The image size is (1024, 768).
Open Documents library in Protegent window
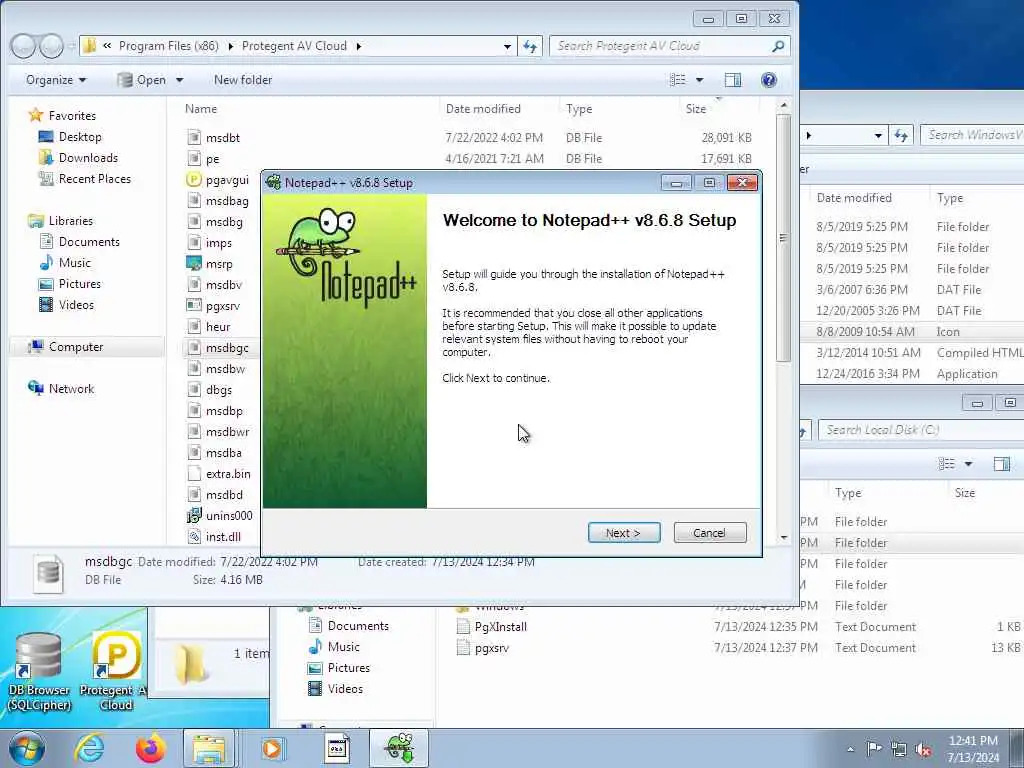(89, 242)
